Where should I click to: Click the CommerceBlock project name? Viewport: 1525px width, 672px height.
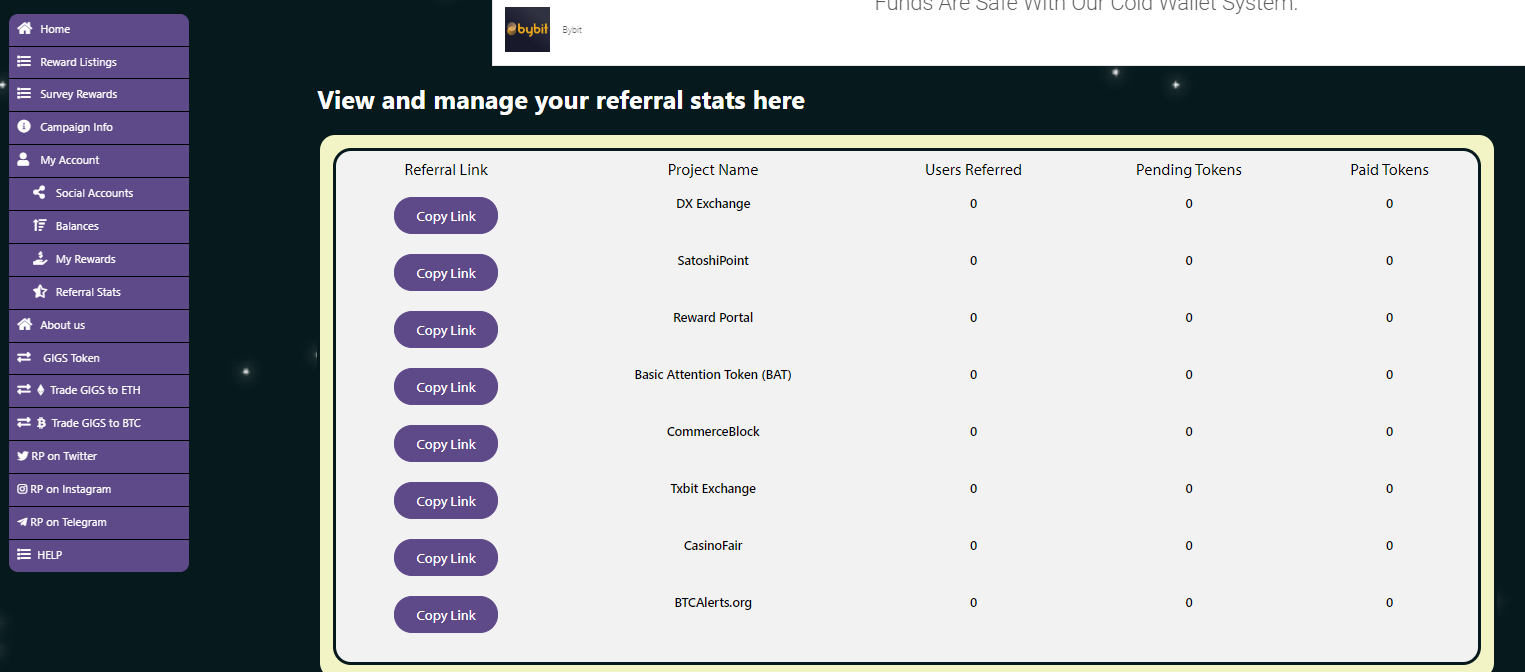[x=713, y=431]
